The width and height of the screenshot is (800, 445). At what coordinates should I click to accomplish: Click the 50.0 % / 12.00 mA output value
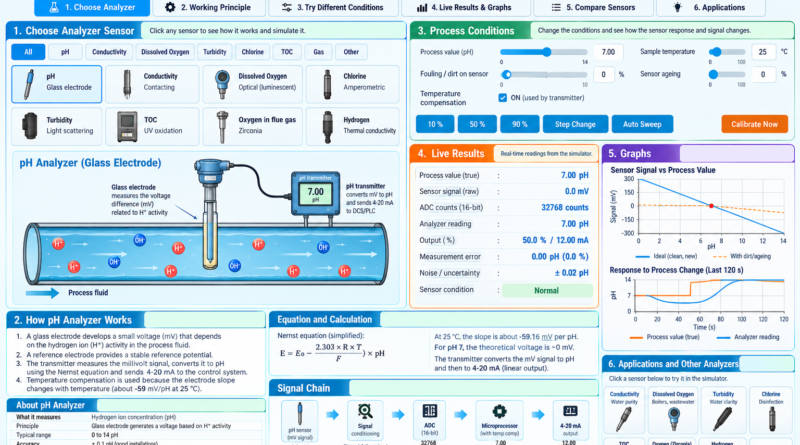point(555,240)
